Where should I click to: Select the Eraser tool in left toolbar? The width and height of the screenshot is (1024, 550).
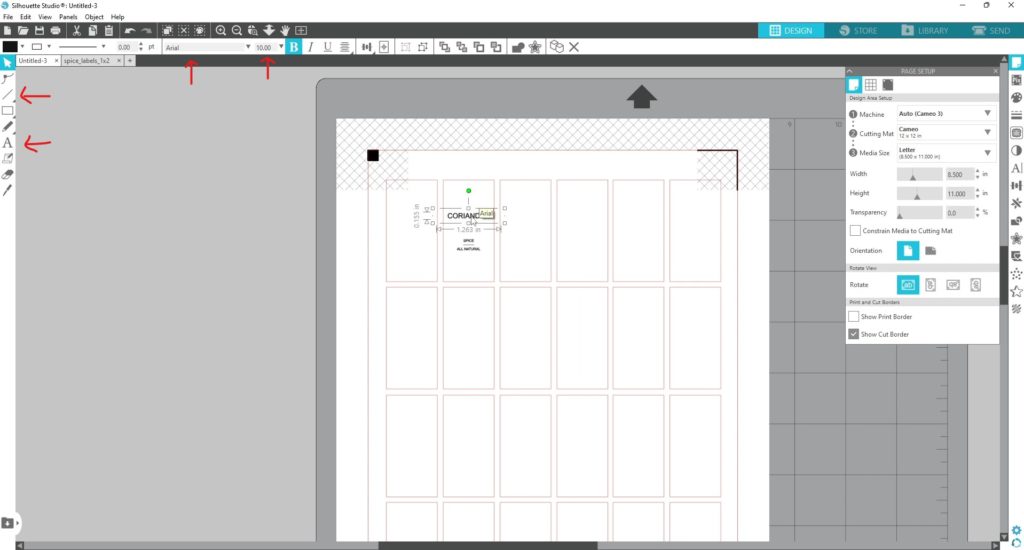[7, 174]
